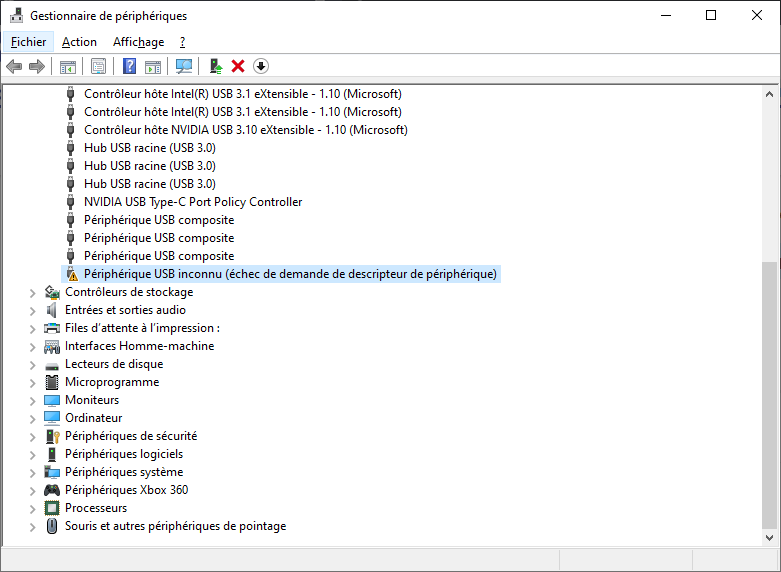The image size is (781, 572).
Task: Open the Fichier menu
Action: pyautogui.click(x=29, y=42)
